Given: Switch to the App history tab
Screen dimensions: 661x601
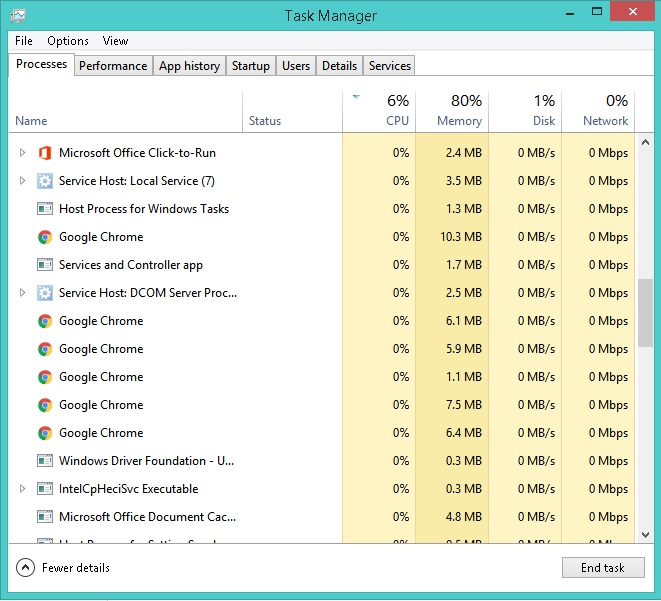Looking at the screenshot, I should tap(189, 66).
